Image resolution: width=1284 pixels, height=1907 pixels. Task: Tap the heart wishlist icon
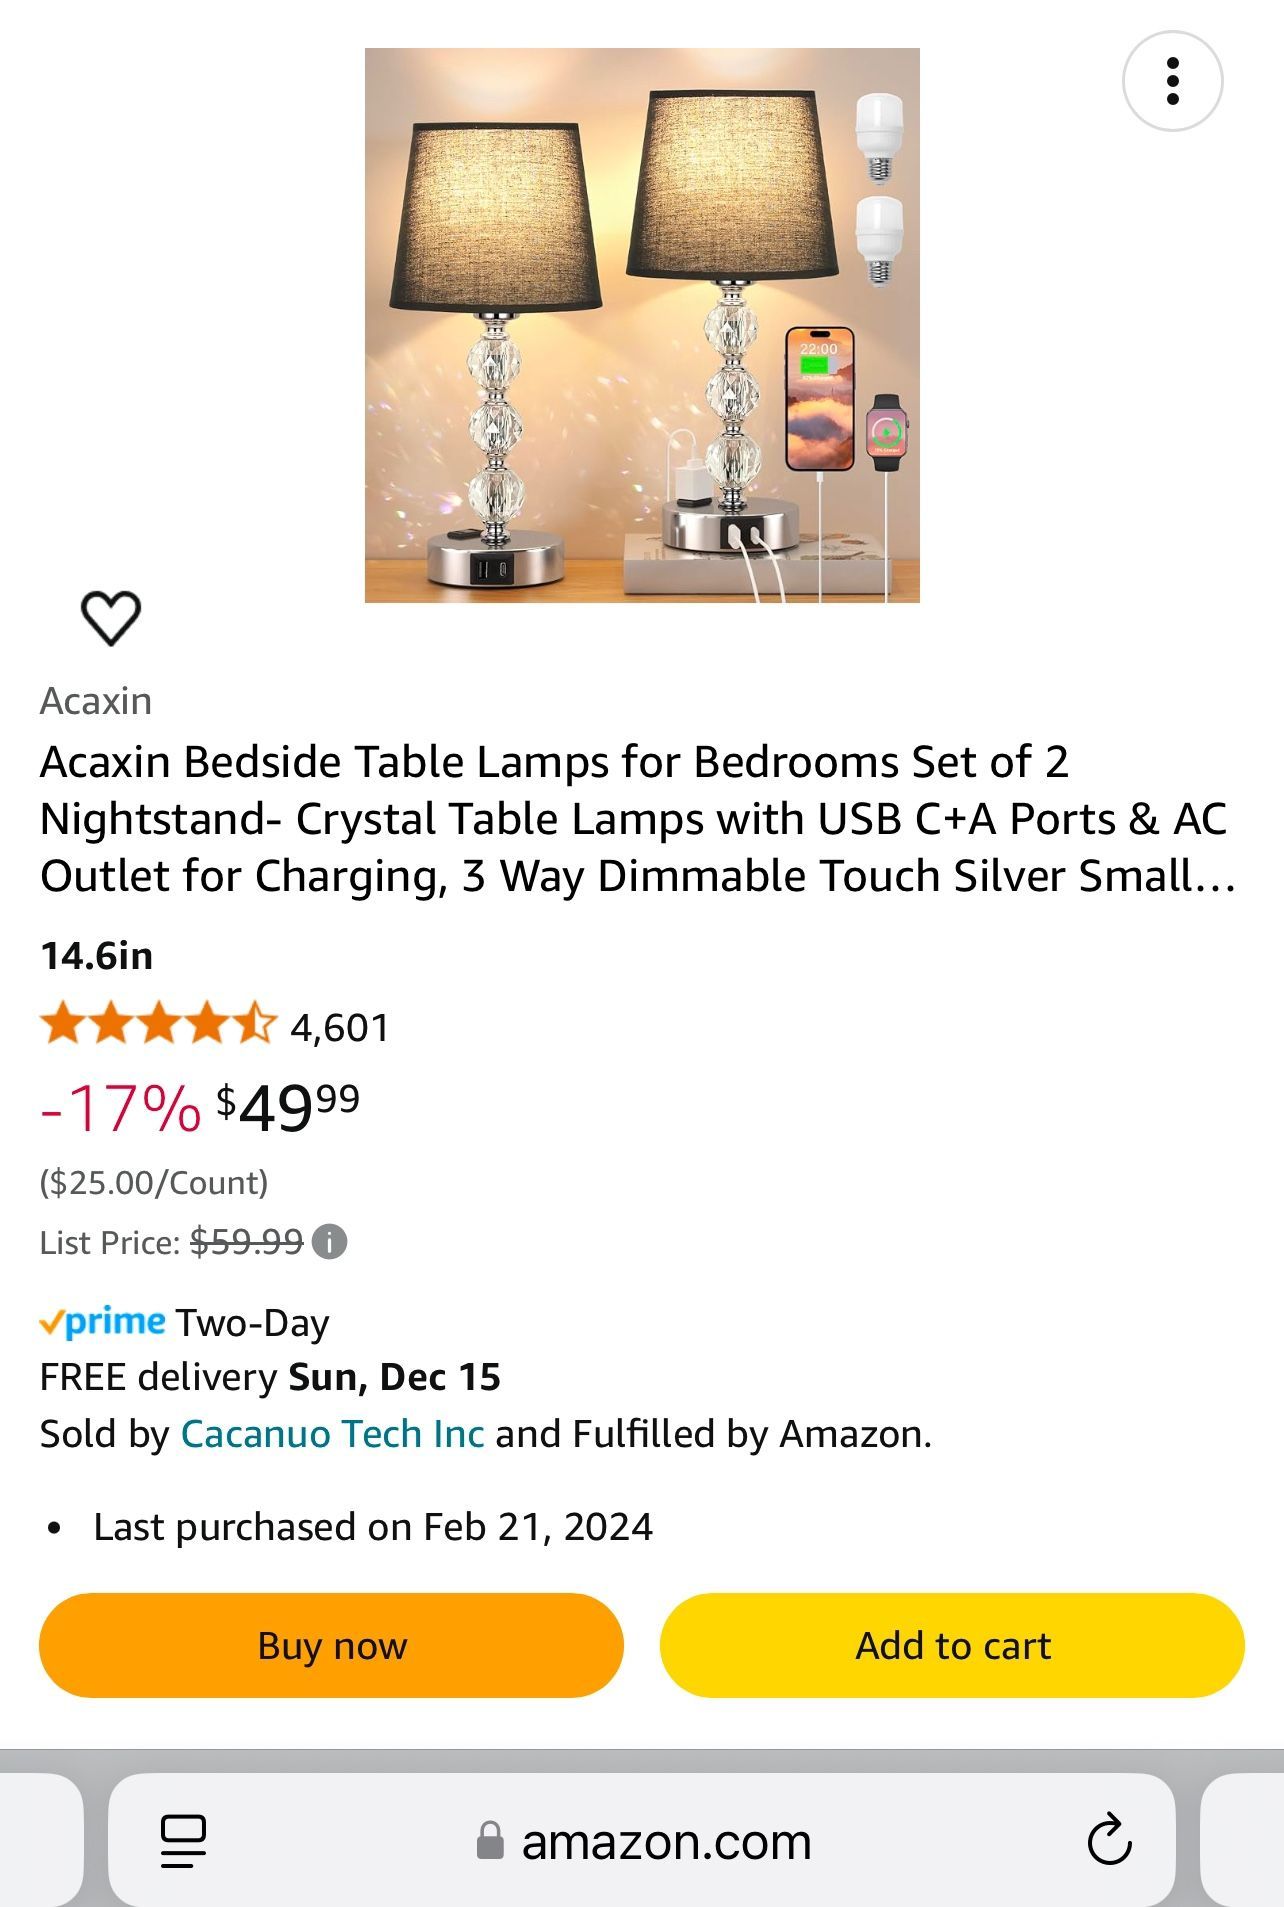[110, 617]
